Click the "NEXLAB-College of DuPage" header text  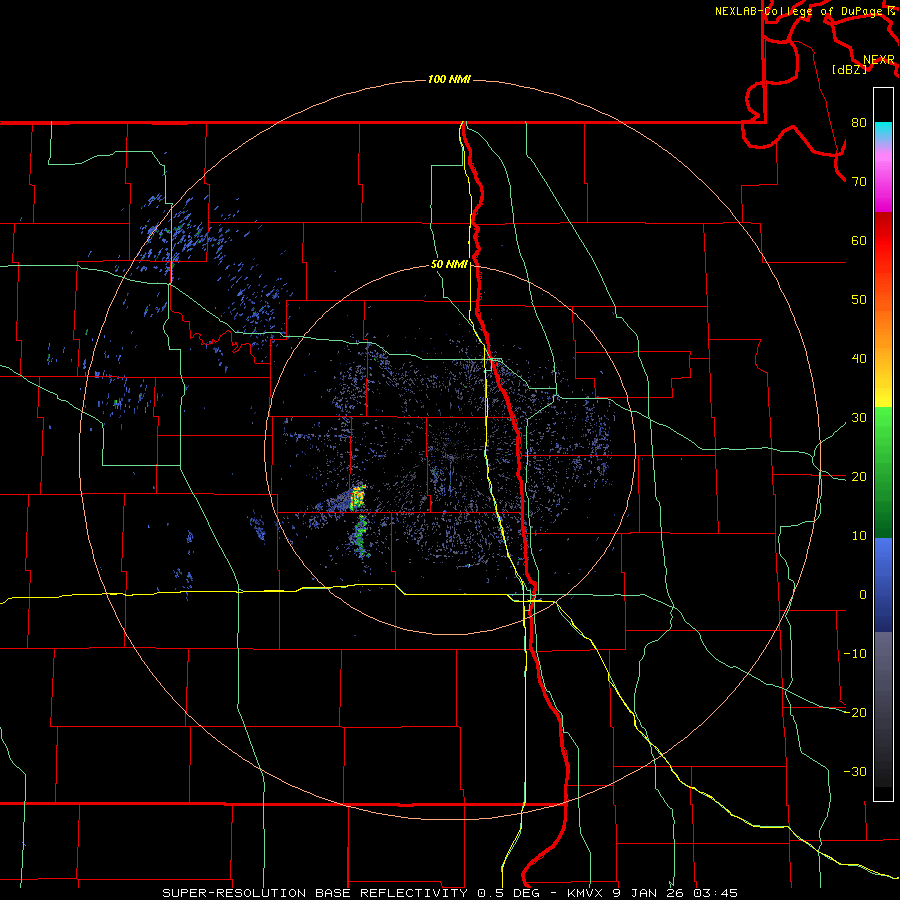click(798, 11)
